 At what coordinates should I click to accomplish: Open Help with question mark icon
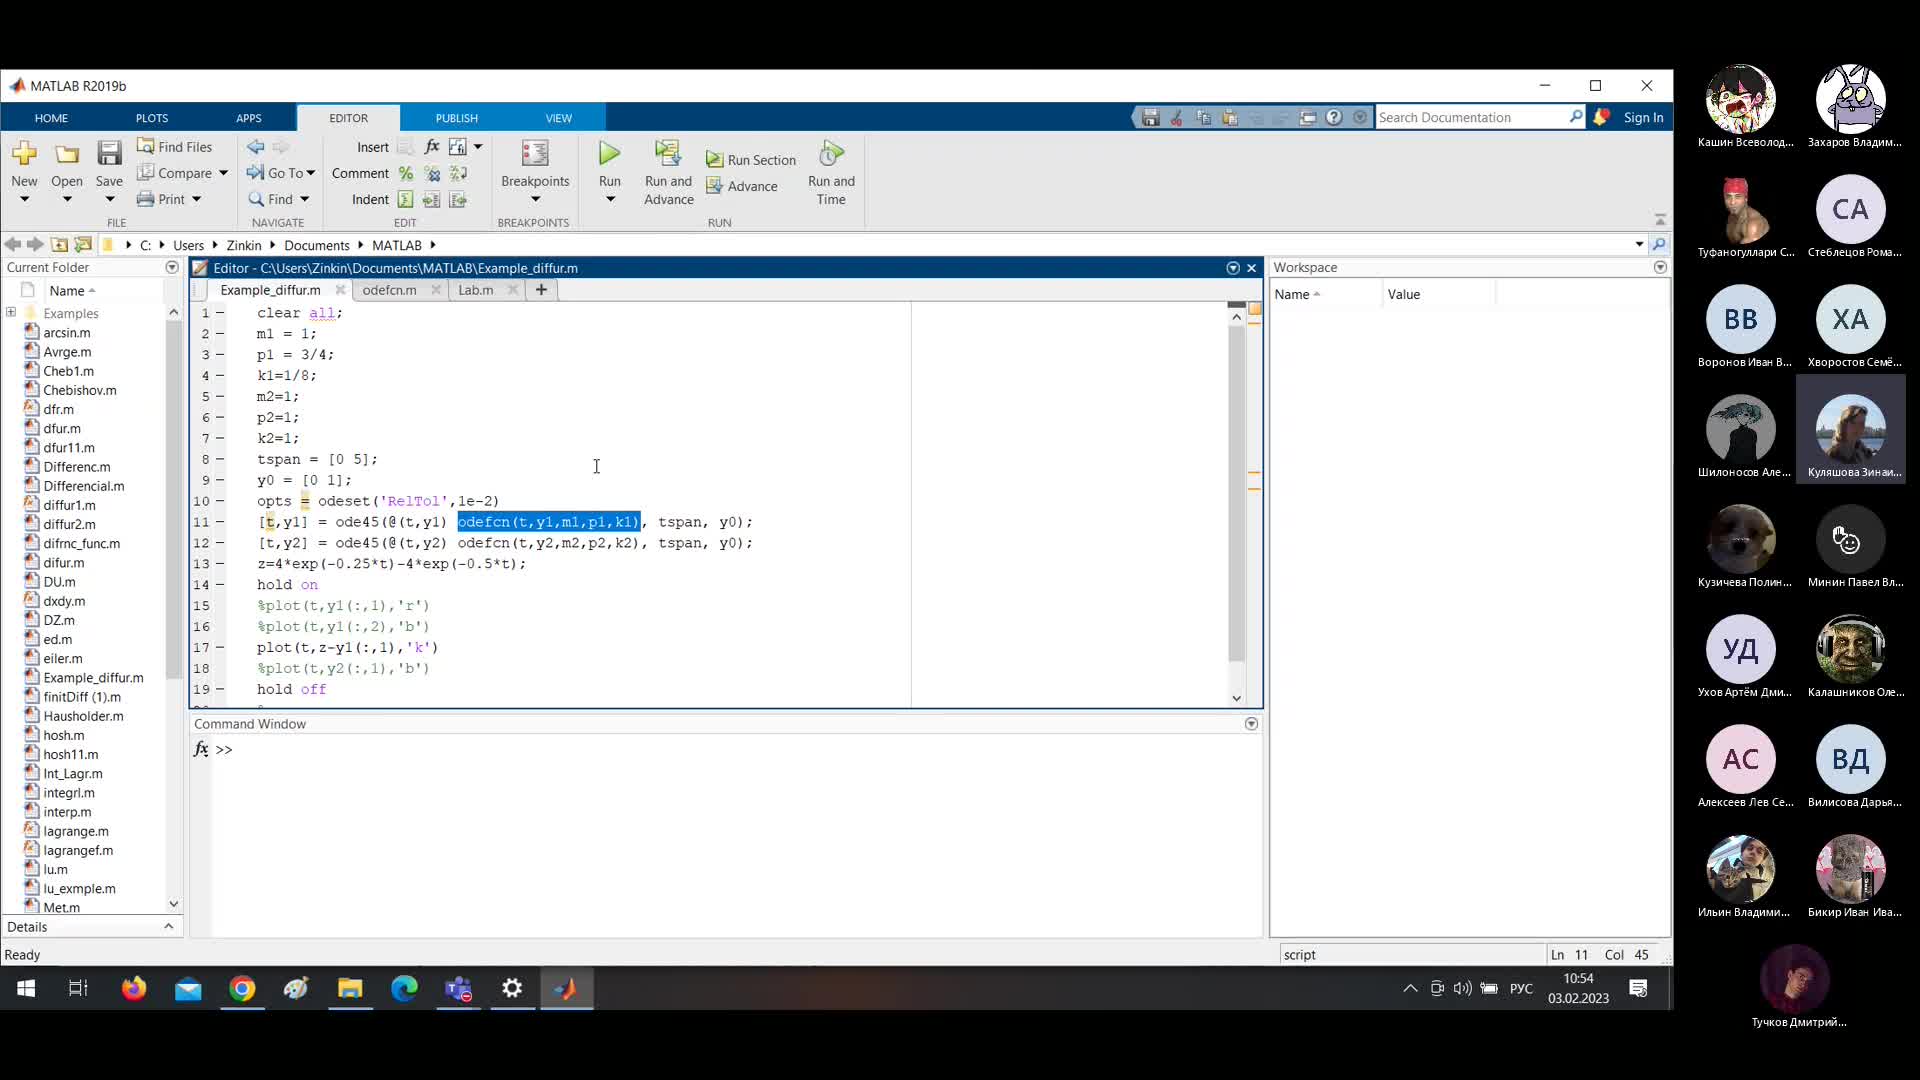(1334, 117)
